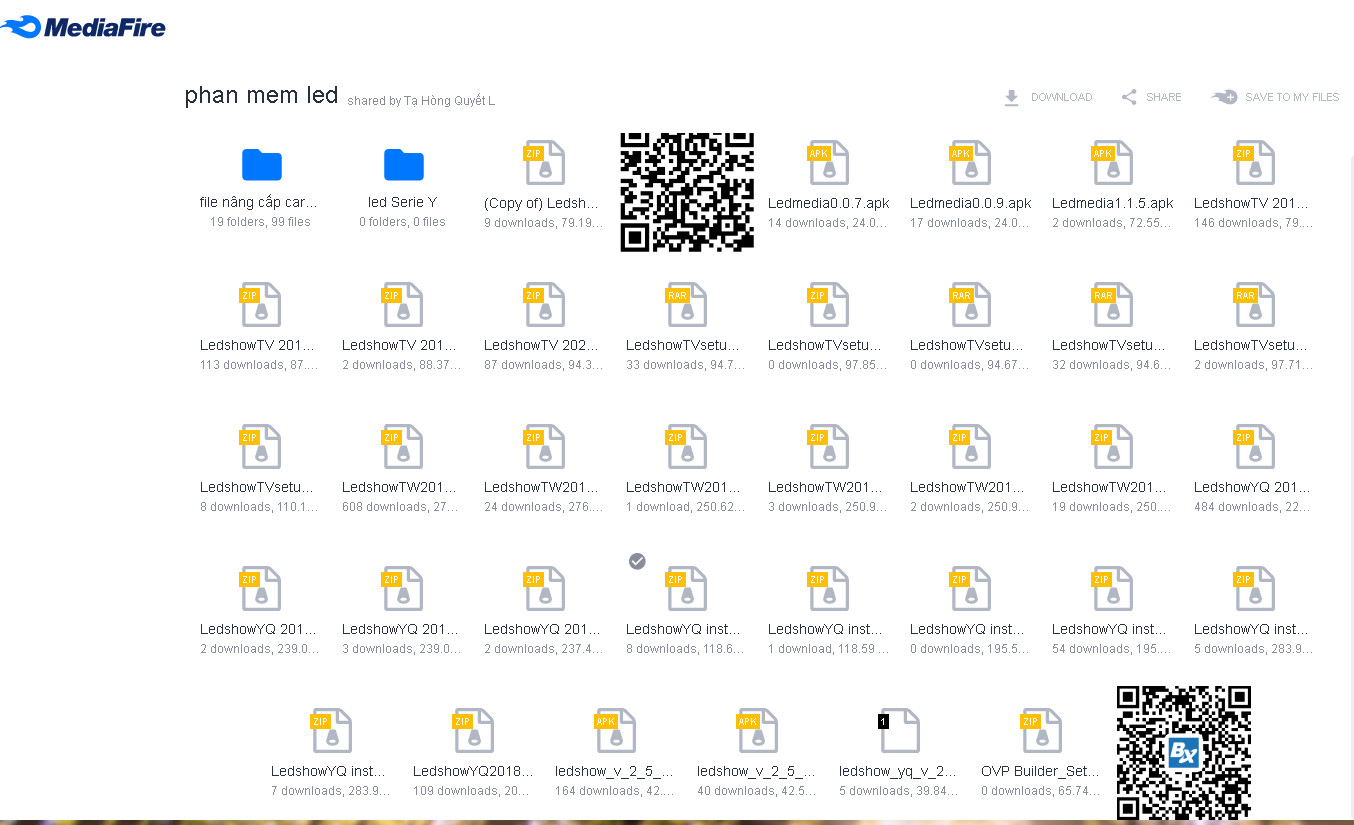The image size is (1354, 825).
Task: Click '0 folders, 0 files' text
Action: [x=403, y=222]
